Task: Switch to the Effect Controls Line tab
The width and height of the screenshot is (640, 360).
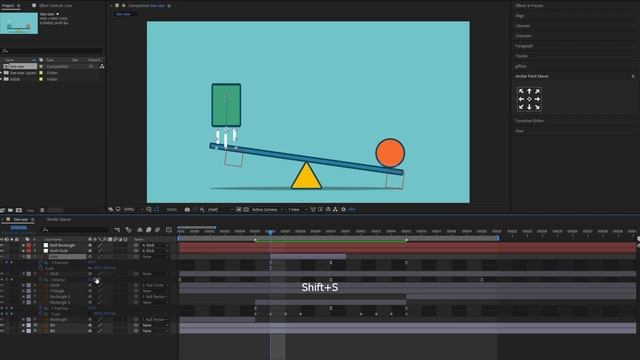Action: 55,6
